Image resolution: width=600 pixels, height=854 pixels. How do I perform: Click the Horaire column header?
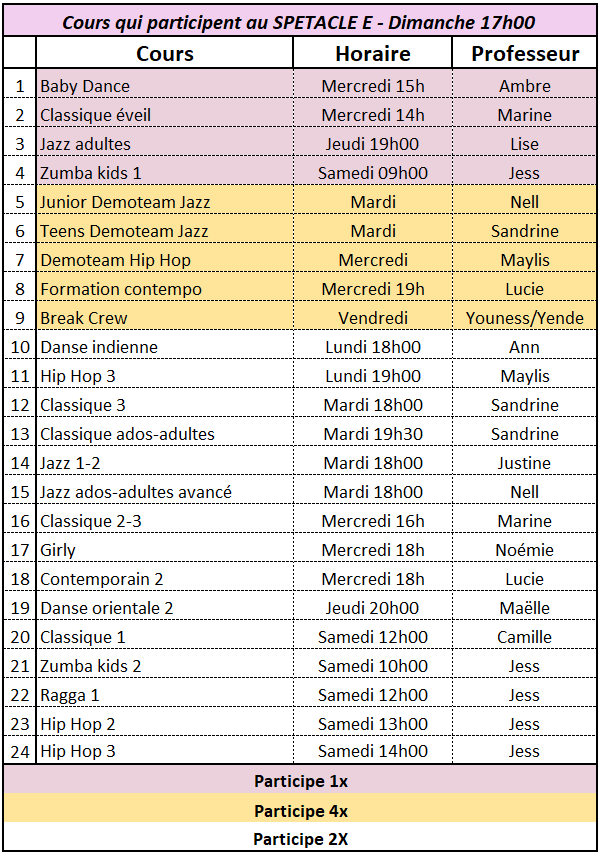pyautogui.click(x=373, y=53)
